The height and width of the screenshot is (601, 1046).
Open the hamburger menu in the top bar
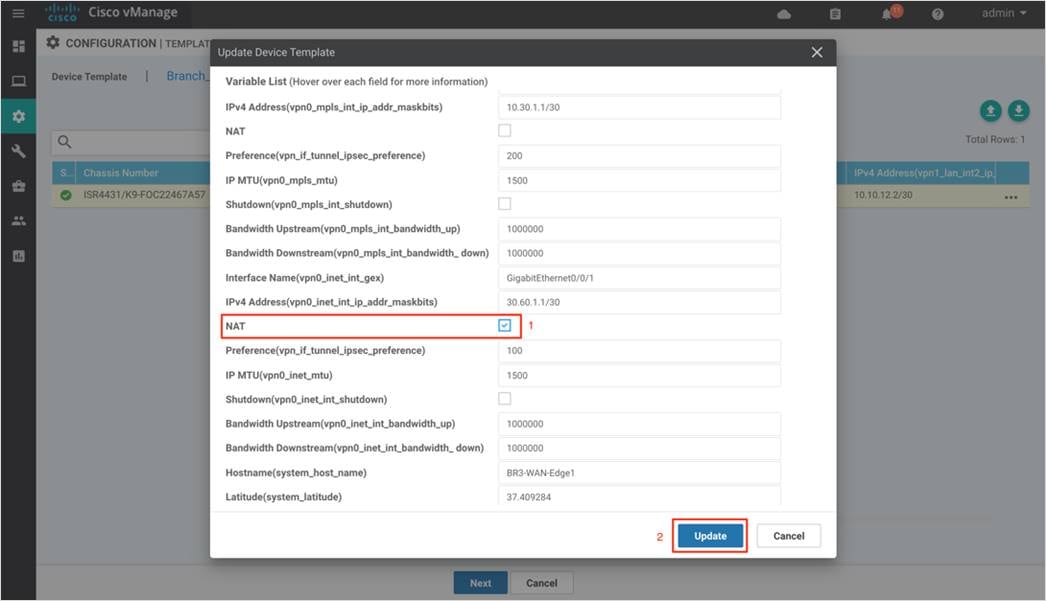(18, 13)
